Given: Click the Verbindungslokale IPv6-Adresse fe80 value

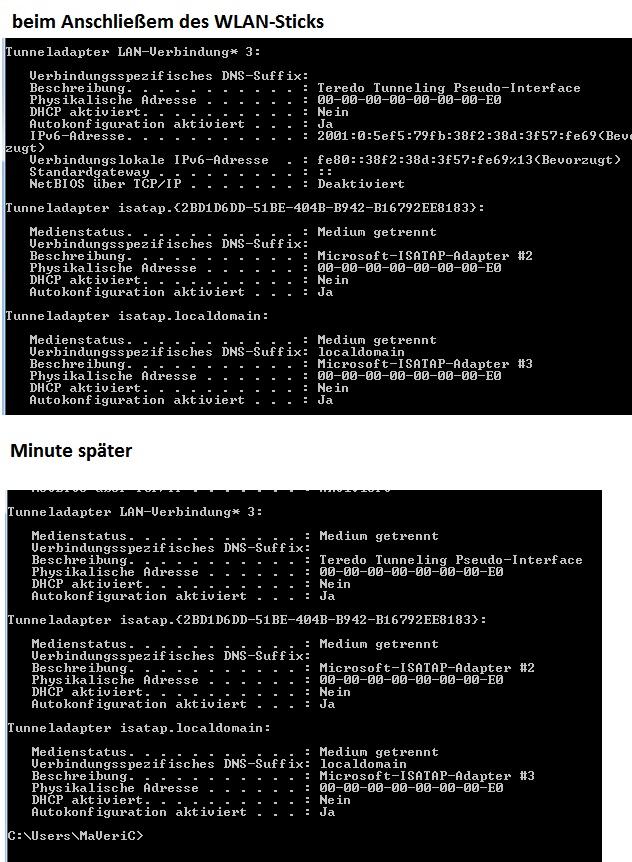Looking at the screenshot, I should coord(469,160).
